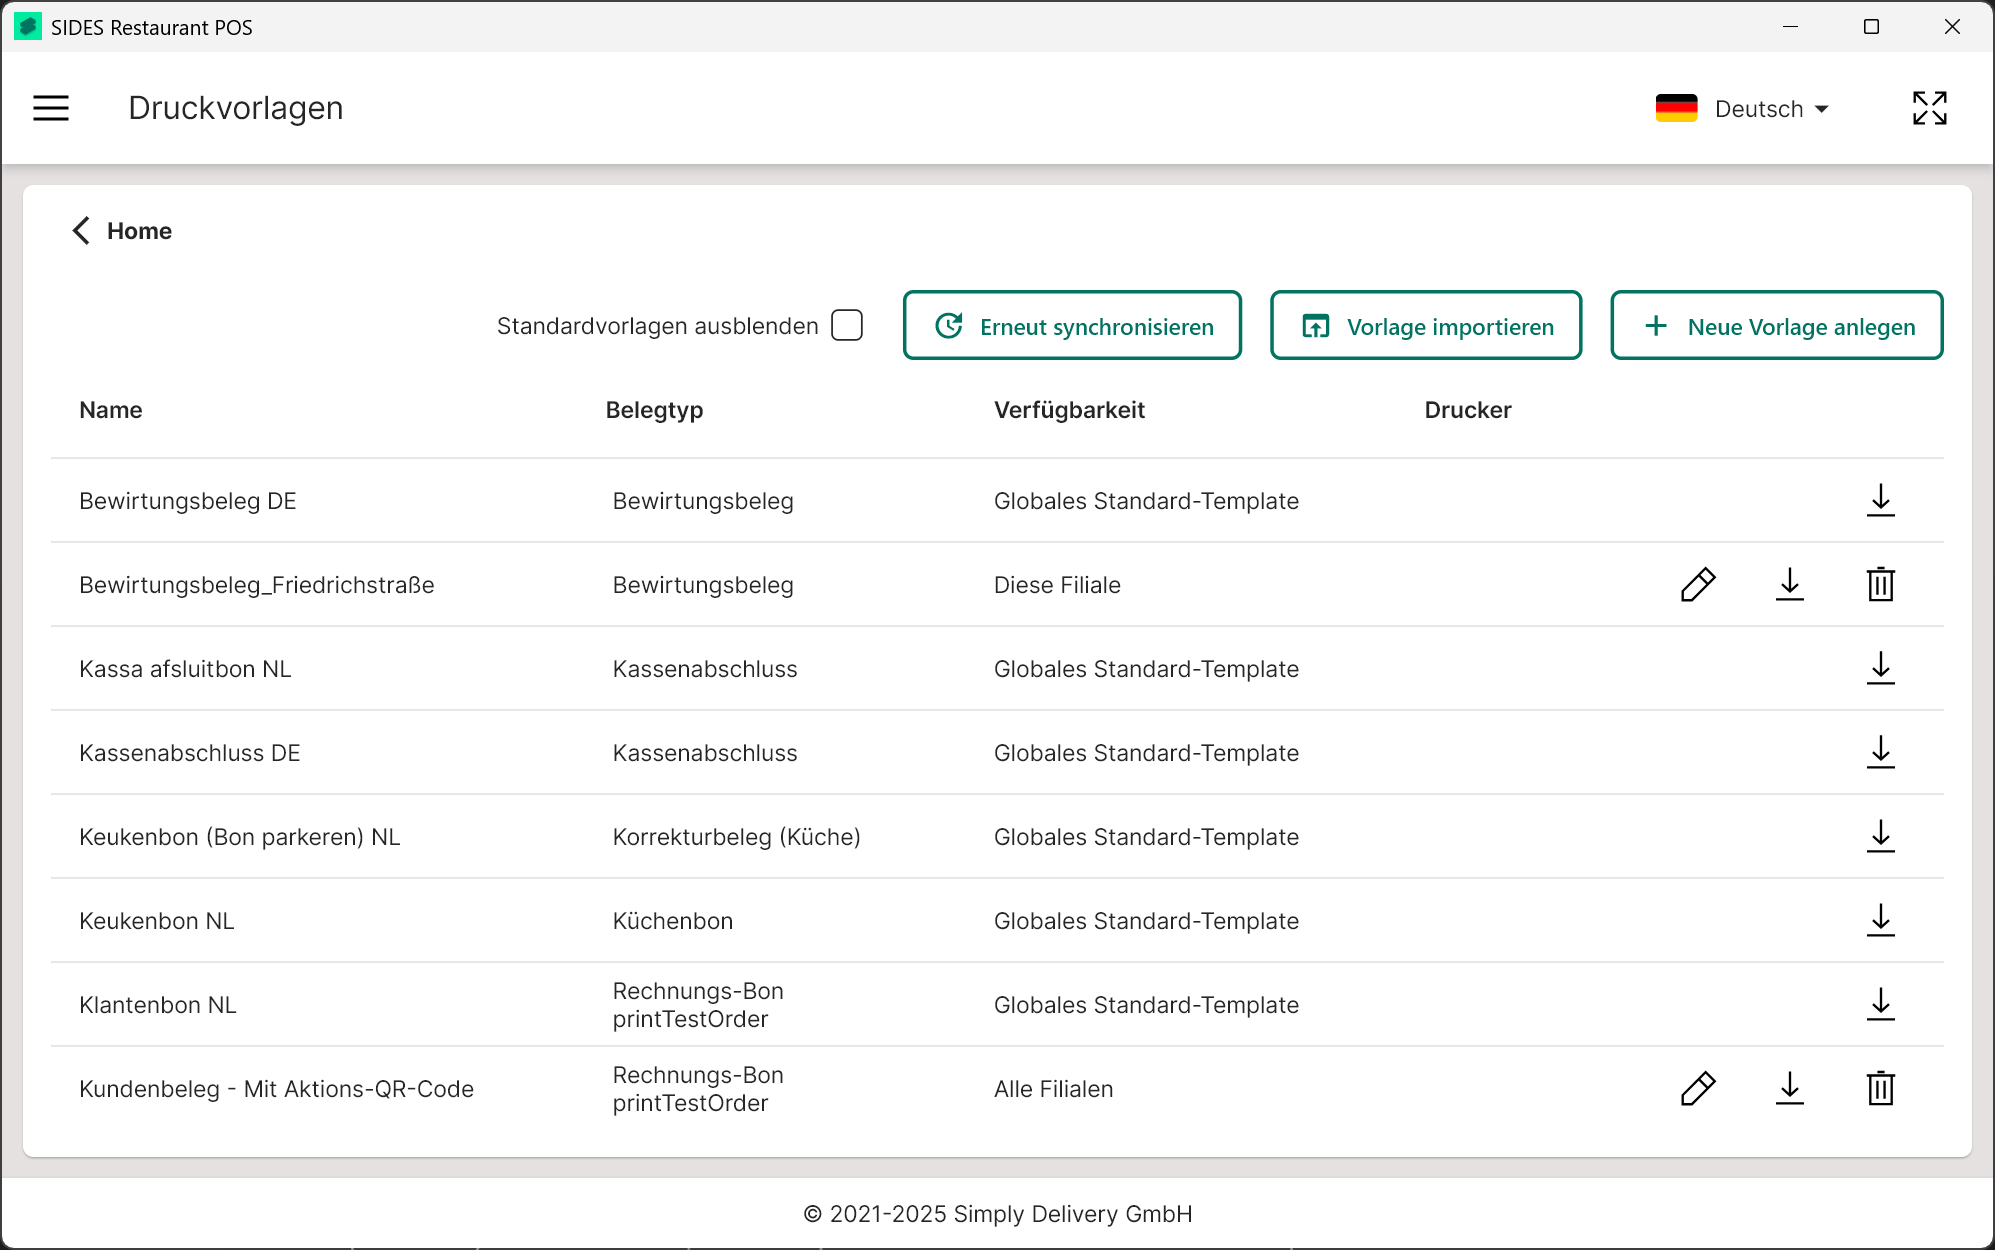Click Vorlage importieren button

[1426, 326]
